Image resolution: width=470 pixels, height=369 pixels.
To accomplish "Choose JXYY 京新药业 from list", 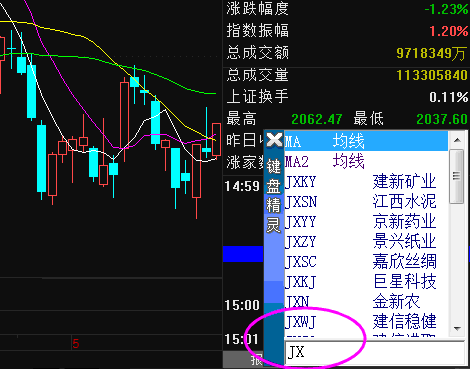I will click(x=366, y=222).
